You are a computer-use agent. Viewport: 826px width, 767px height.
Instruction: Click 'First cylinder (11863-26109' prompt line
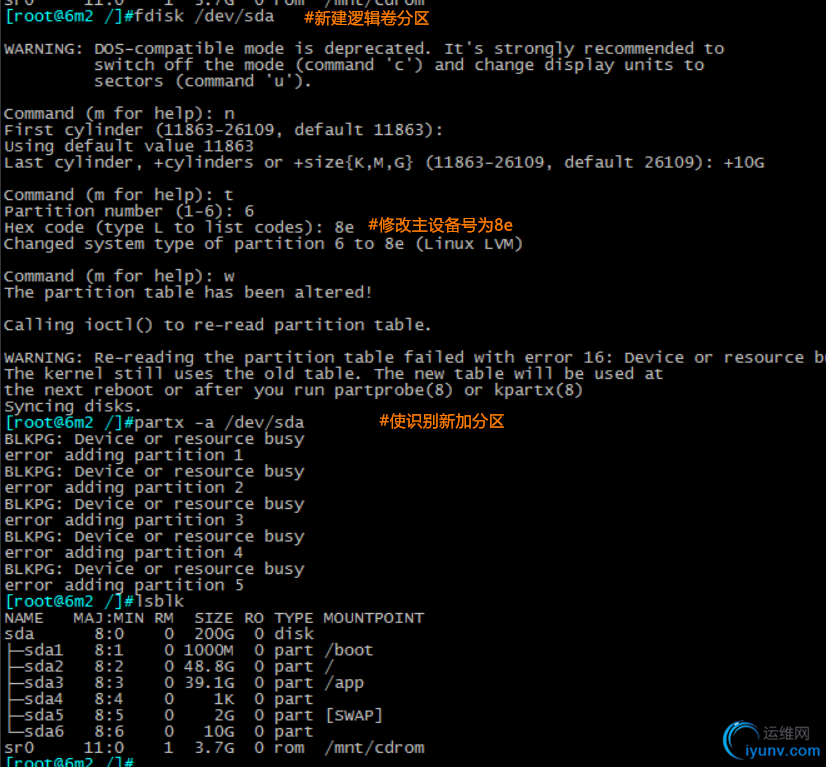[x=223, y=130]
